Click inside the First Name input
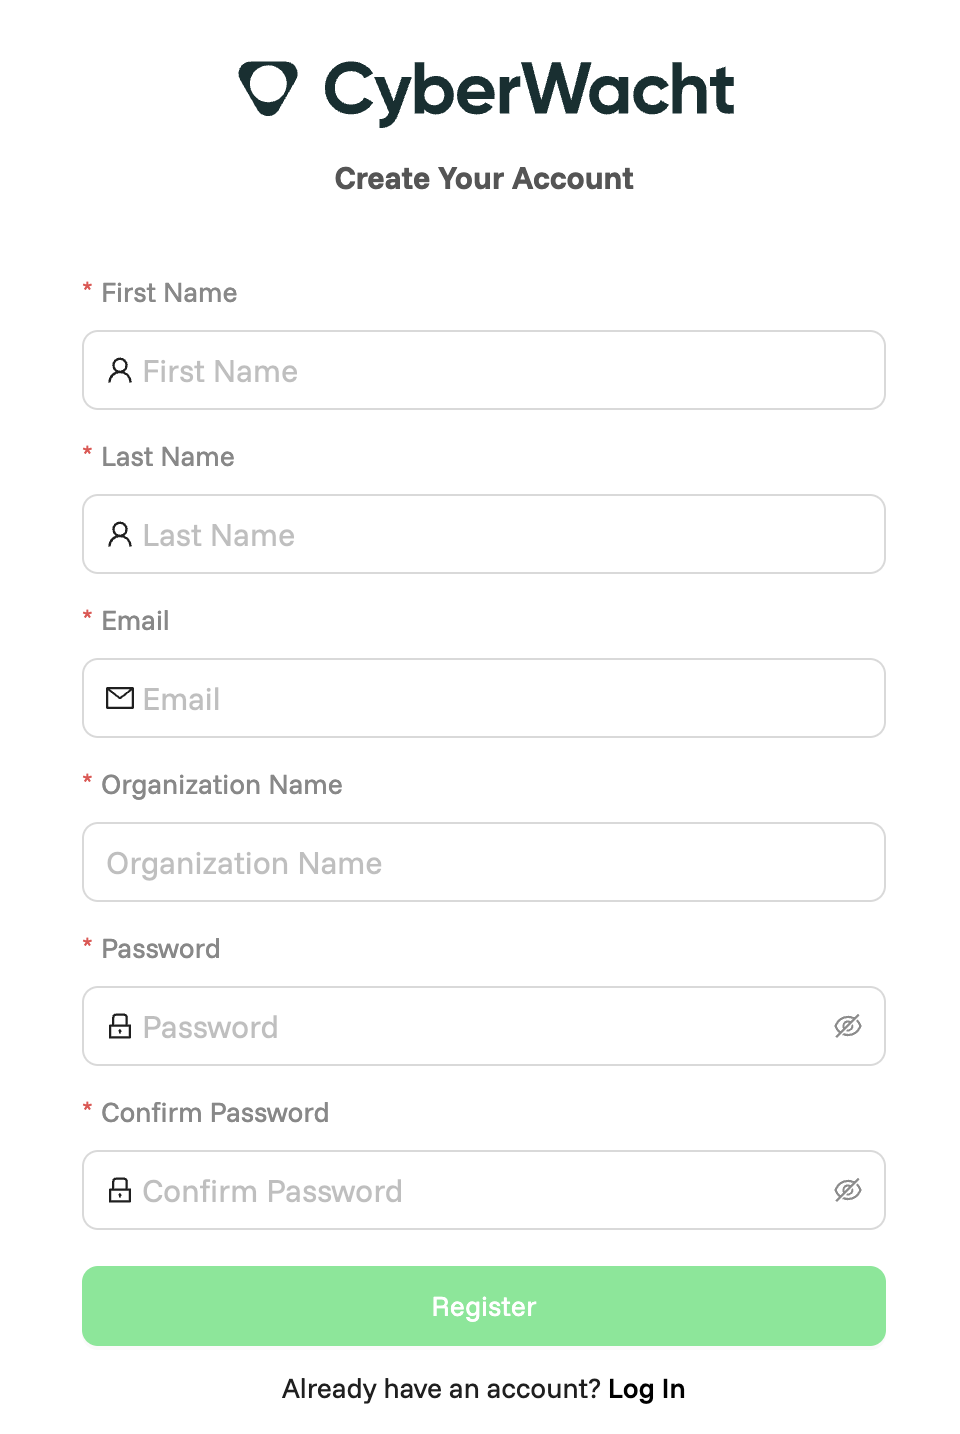This screenshot has width=960, height=1434. click(x=450, y=370)
